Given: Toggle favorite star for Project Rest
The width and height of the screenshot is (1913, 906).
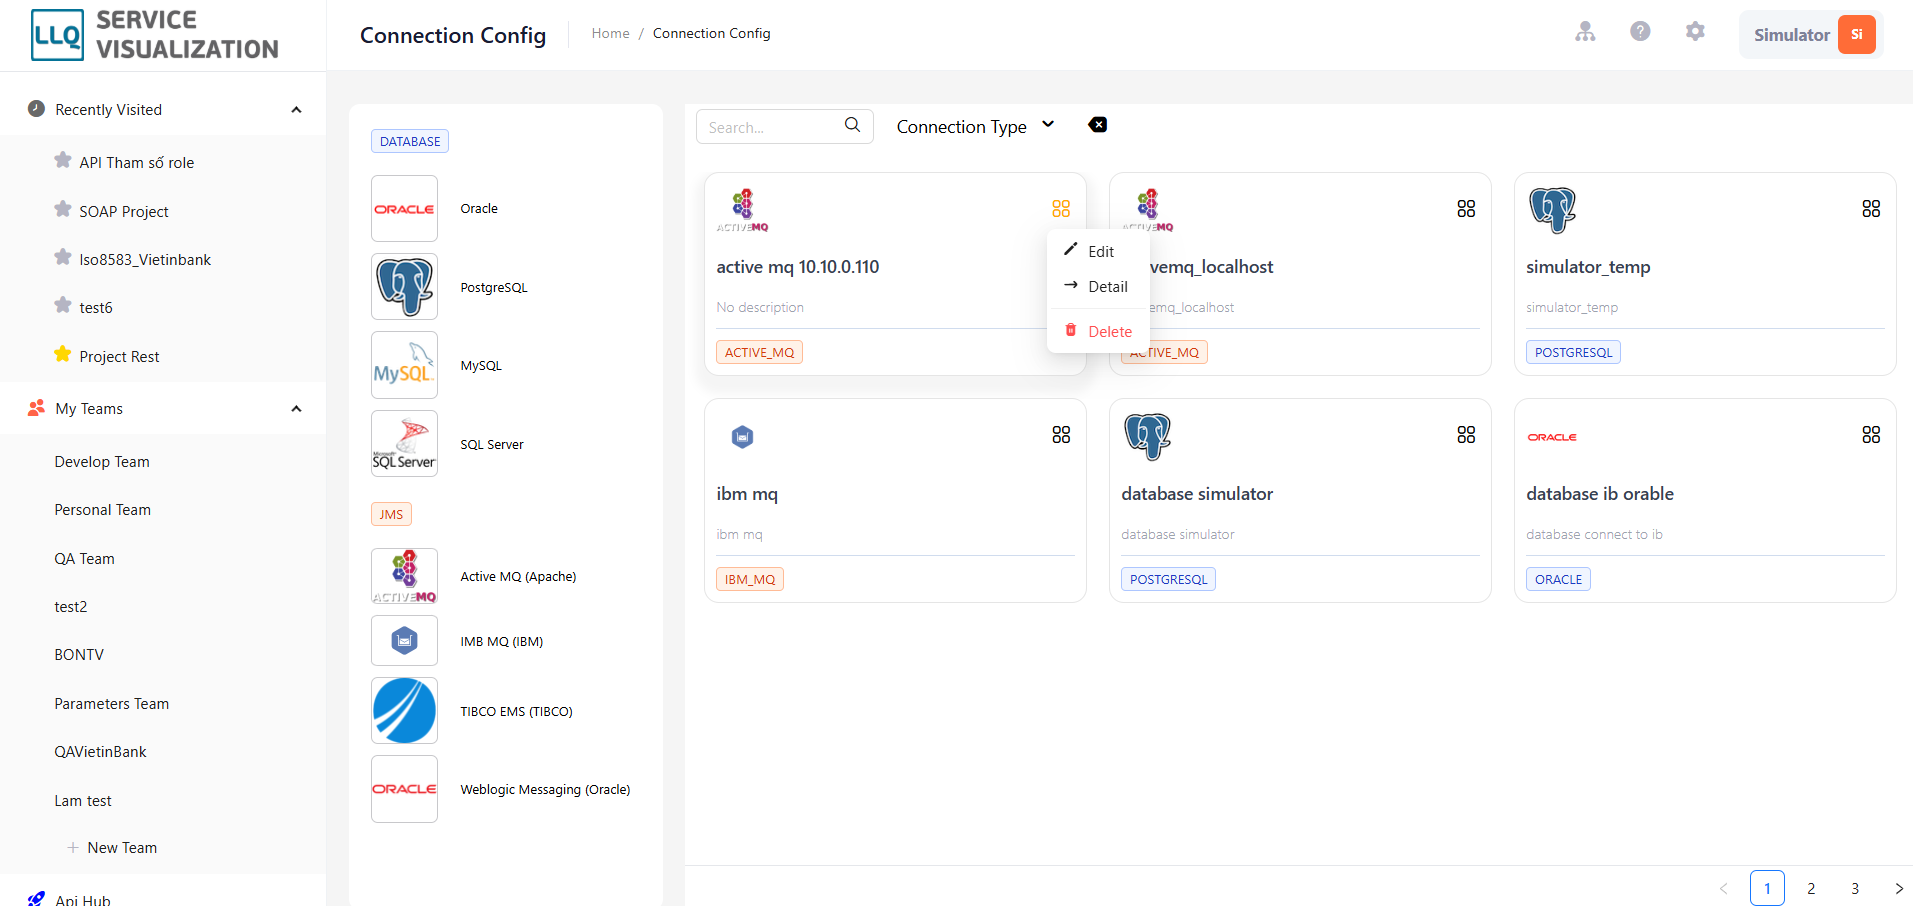Looking at the screenshot, I should pos(63,354).
